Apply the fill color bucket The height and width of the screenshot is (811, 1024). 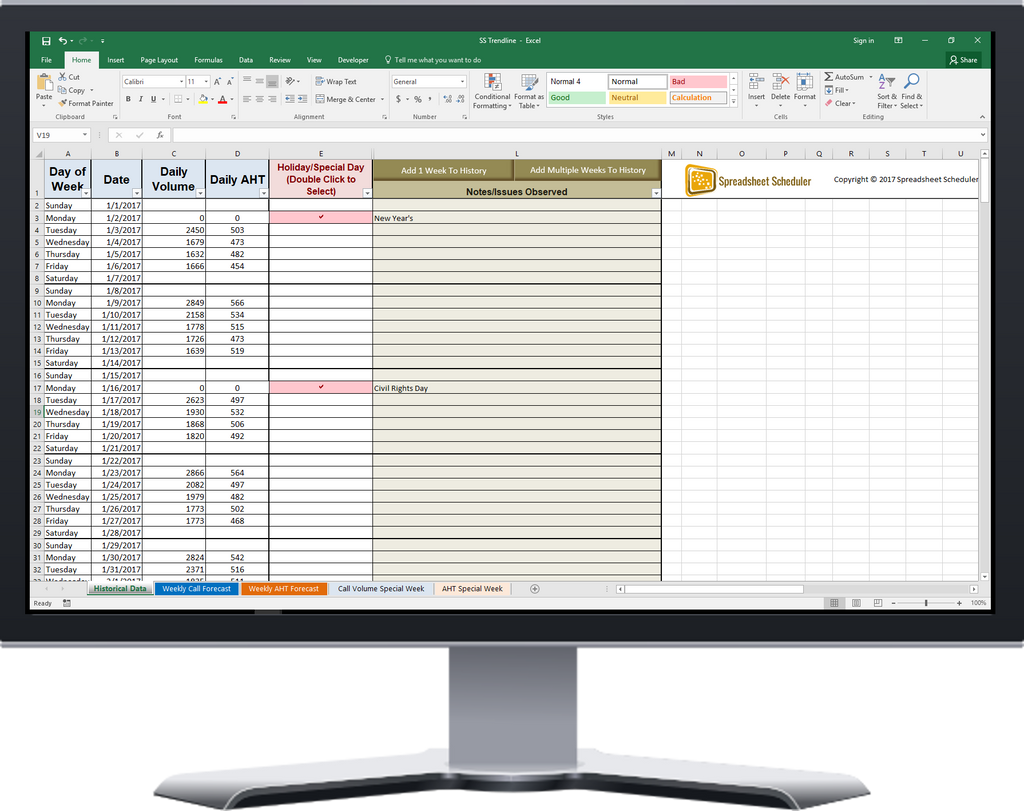203,99
